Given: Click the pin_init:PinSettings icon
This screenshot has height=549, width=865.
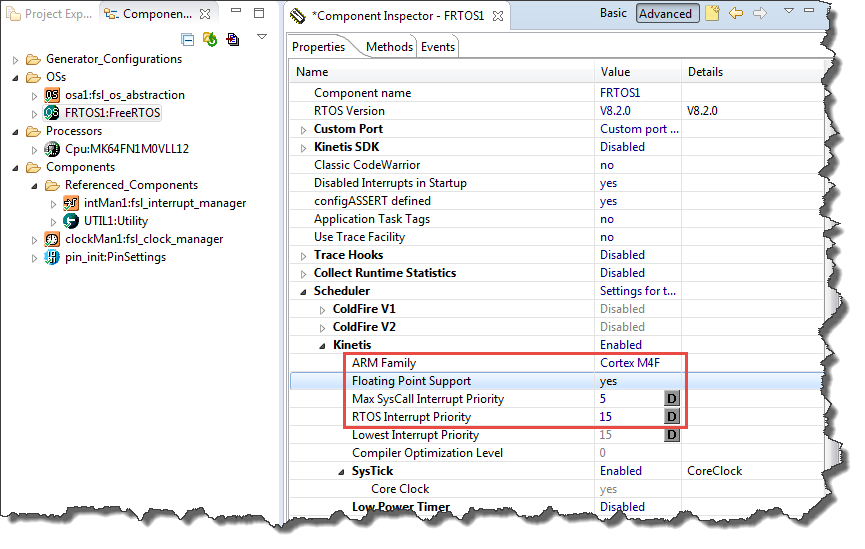Looking at the screenshot, I should point(52,257).
